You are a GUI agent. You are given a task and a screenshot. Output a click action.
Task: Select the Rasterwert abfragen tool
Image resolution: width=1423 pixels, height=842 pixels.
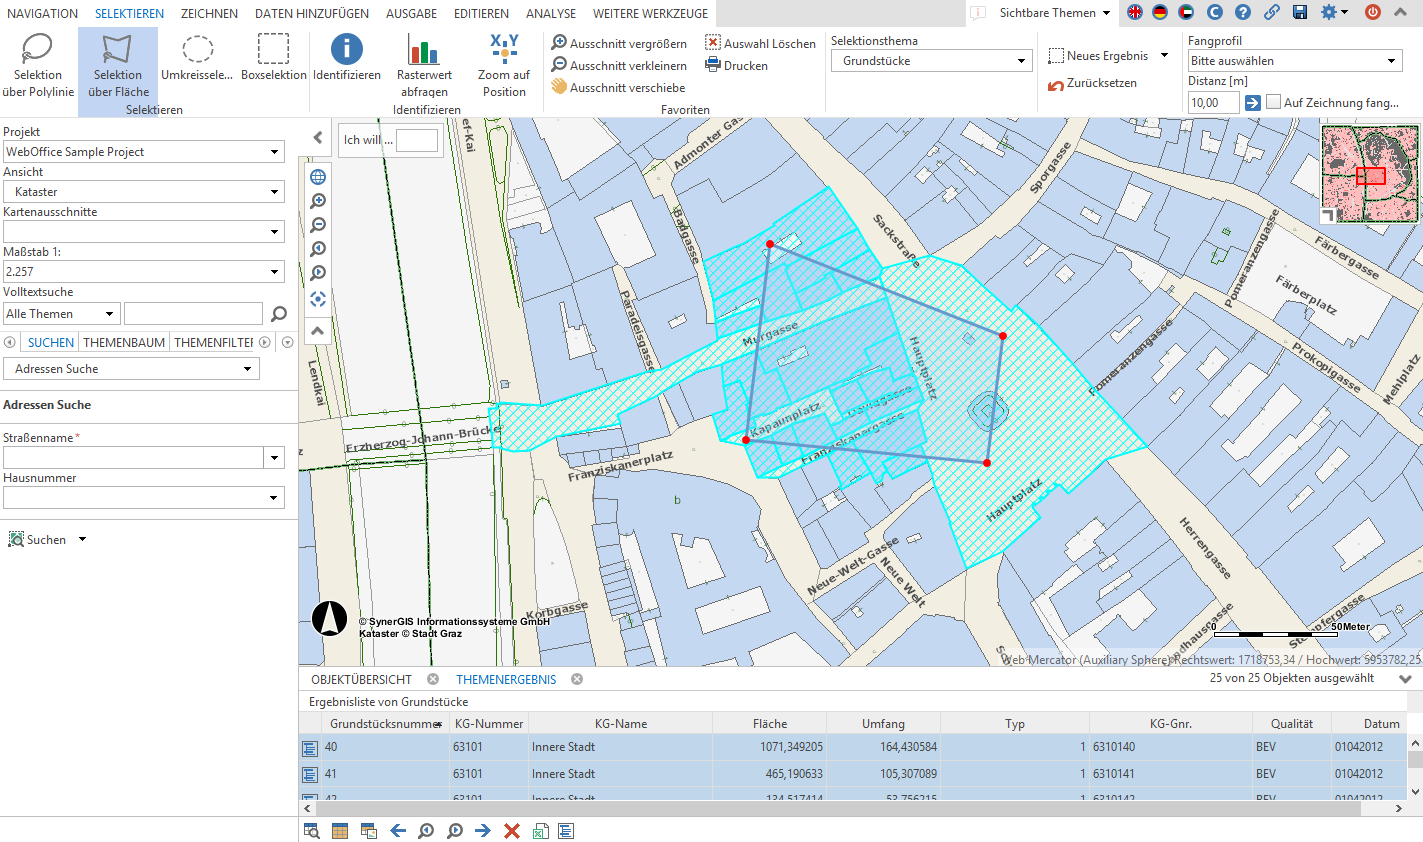point(422,62)
